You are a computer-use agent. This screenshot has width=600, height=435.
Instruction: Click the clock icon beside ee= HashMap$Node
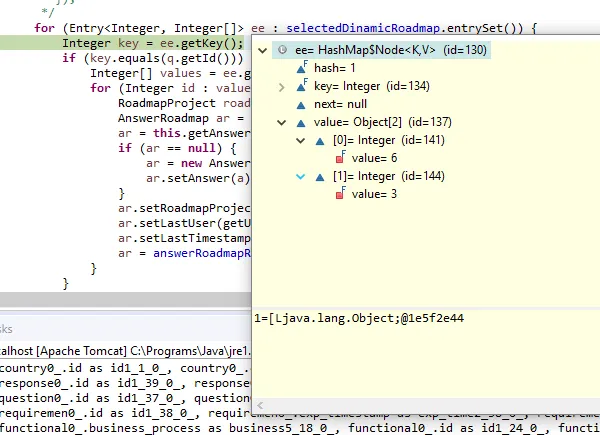click(282, 50)
